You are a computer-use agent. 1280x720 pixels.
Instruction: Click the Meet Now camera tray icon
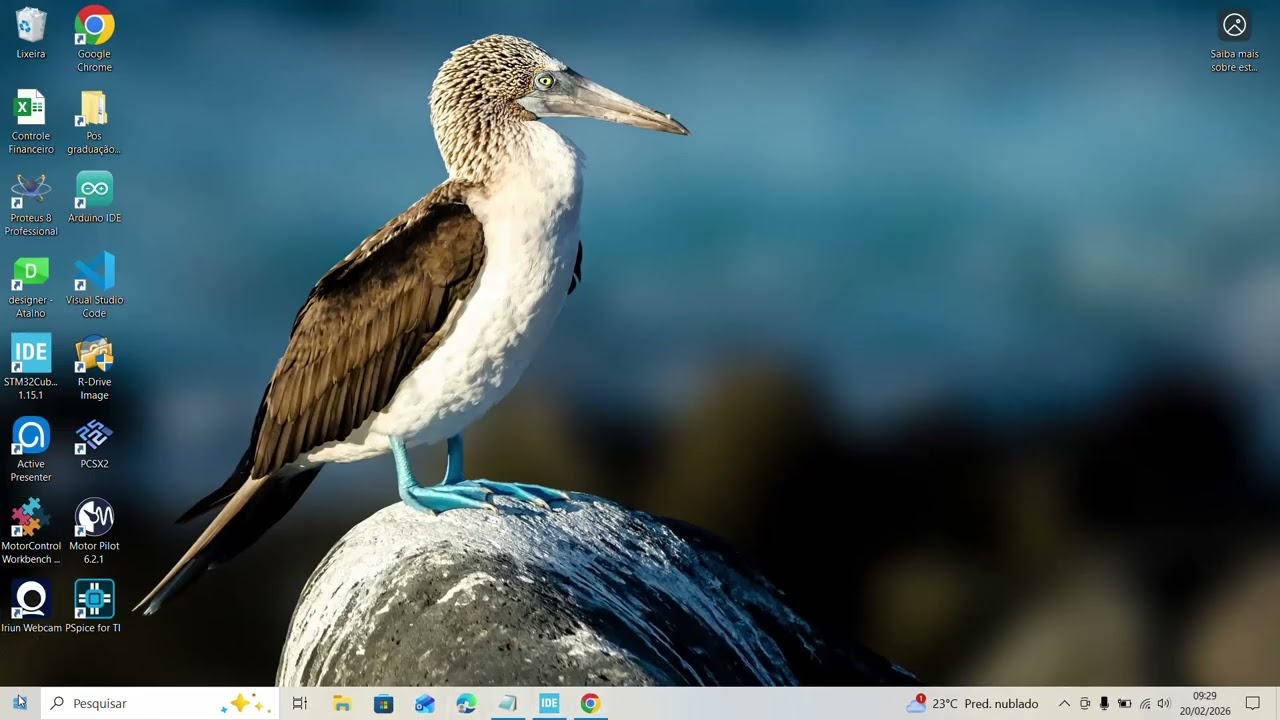pyautogui.click(x=1085, y=703)
